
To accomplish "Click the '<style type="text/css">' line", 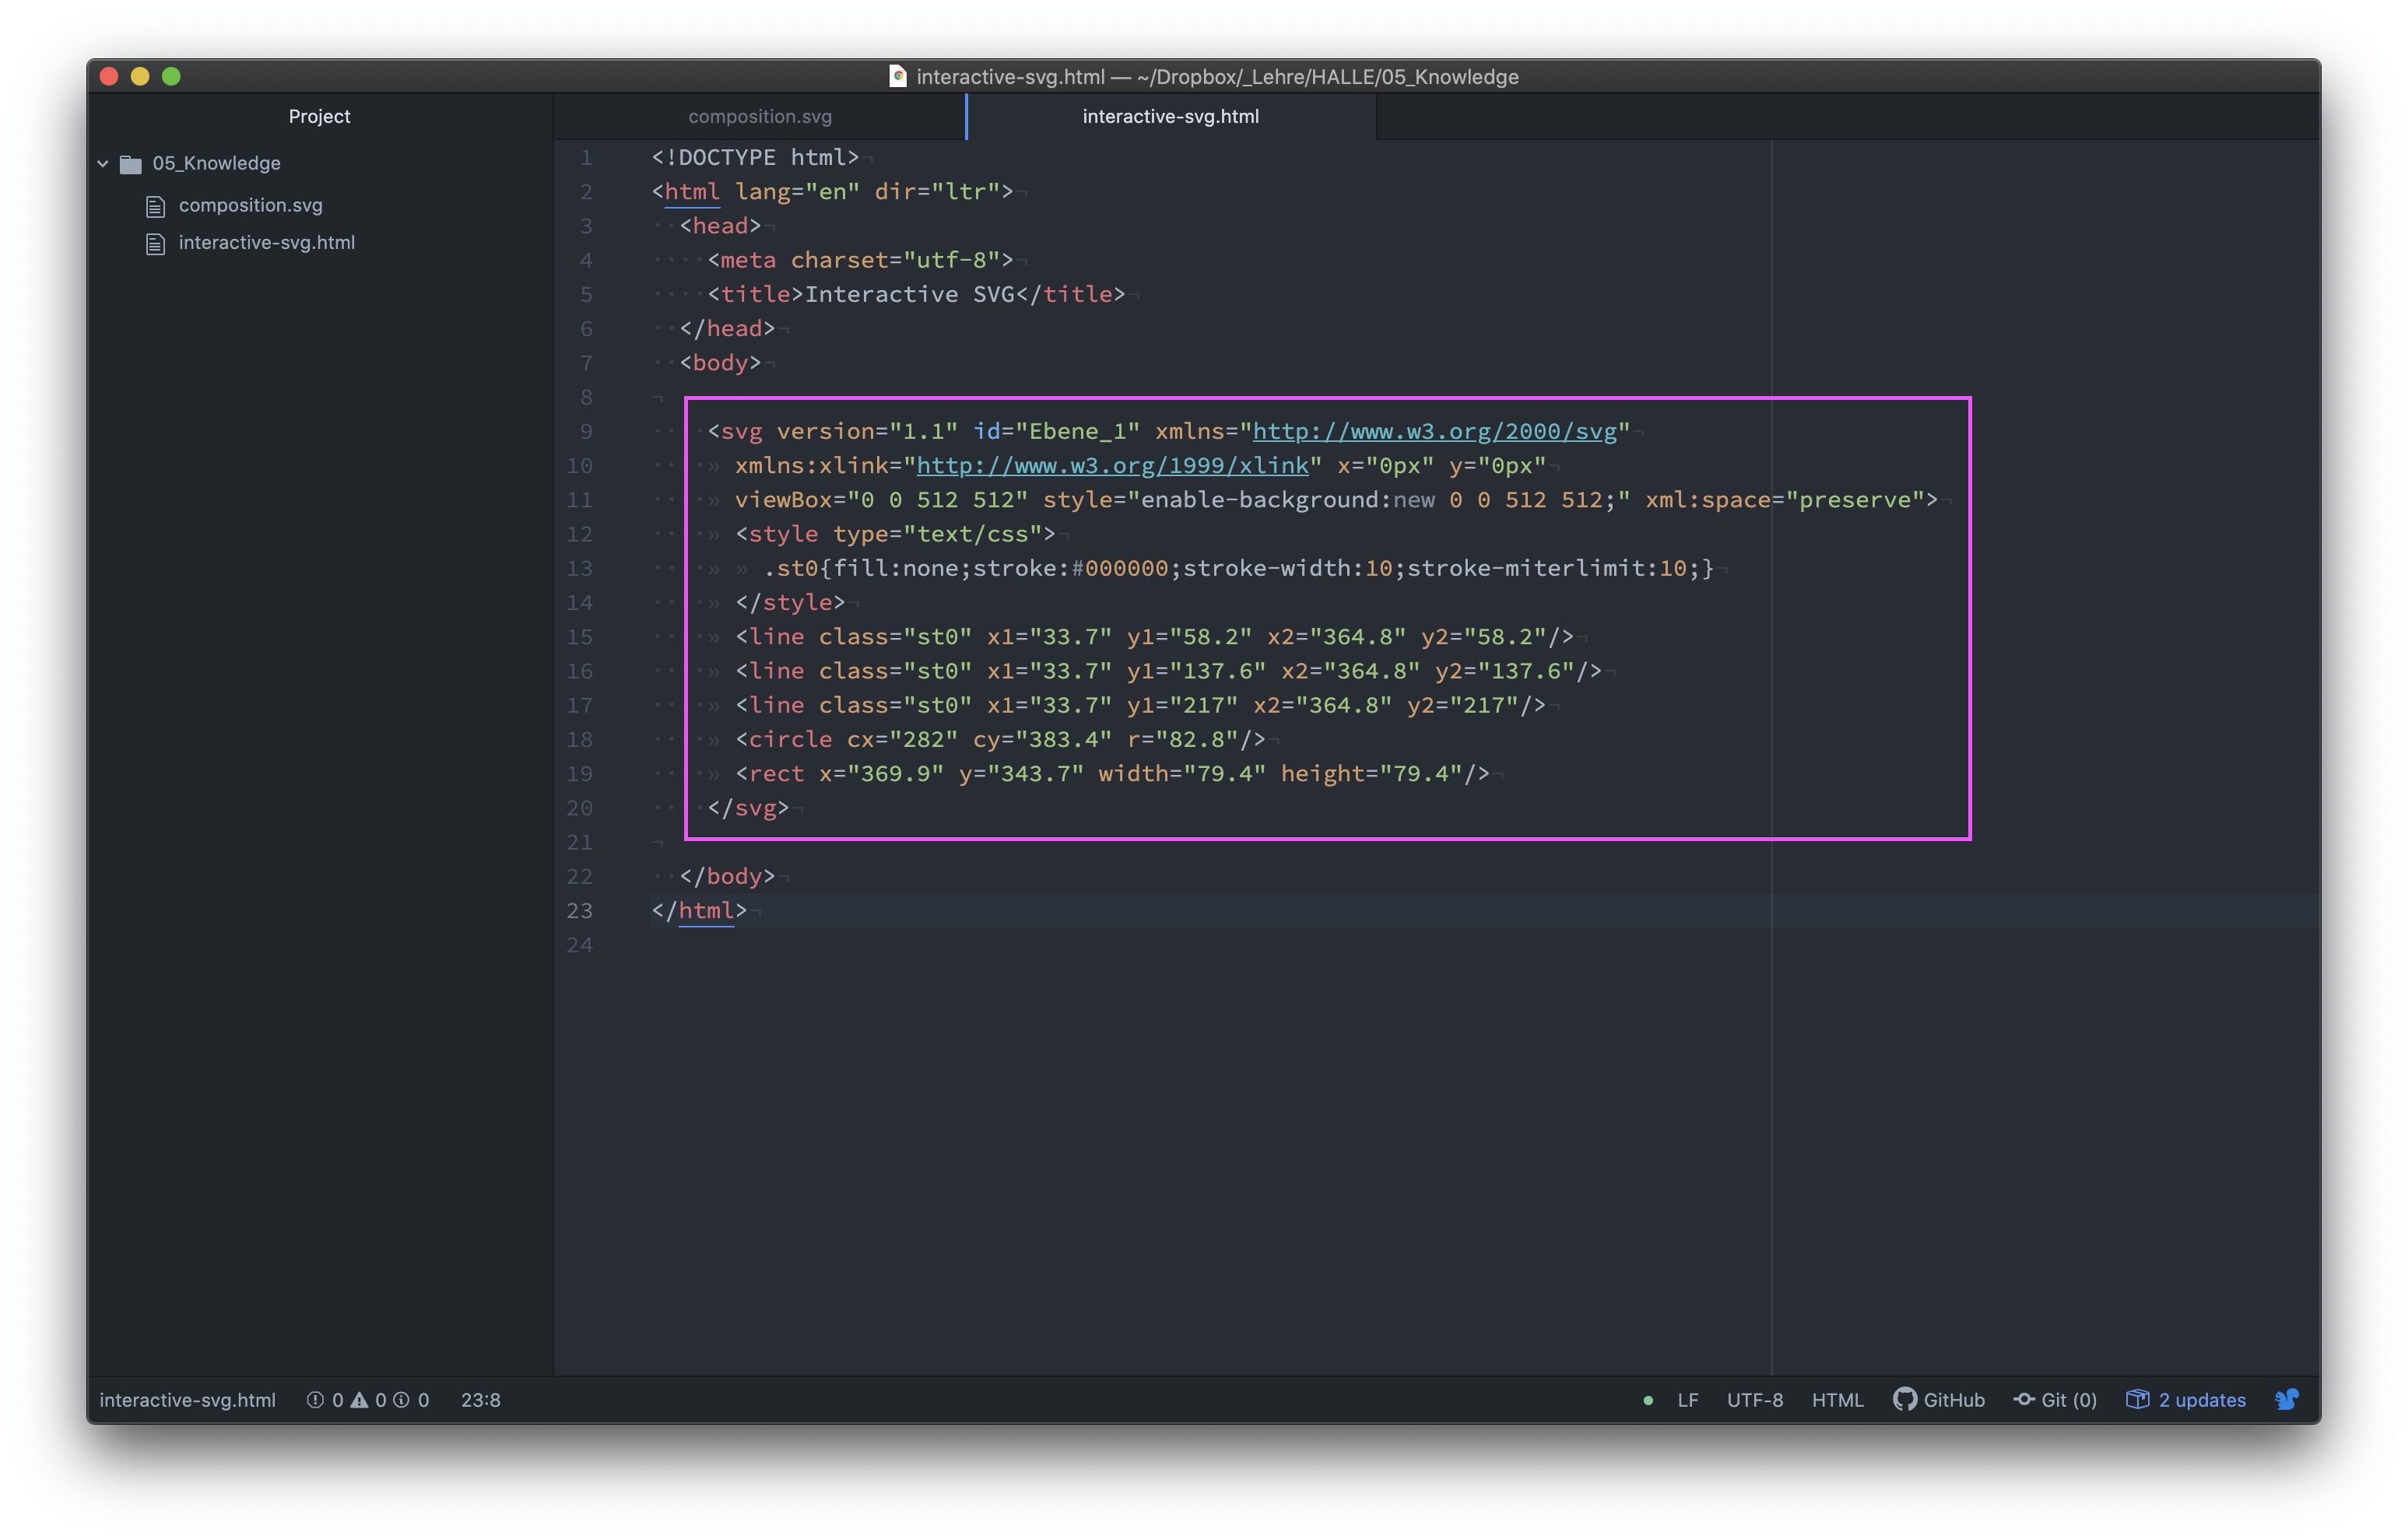I will (x=895, y=534).
